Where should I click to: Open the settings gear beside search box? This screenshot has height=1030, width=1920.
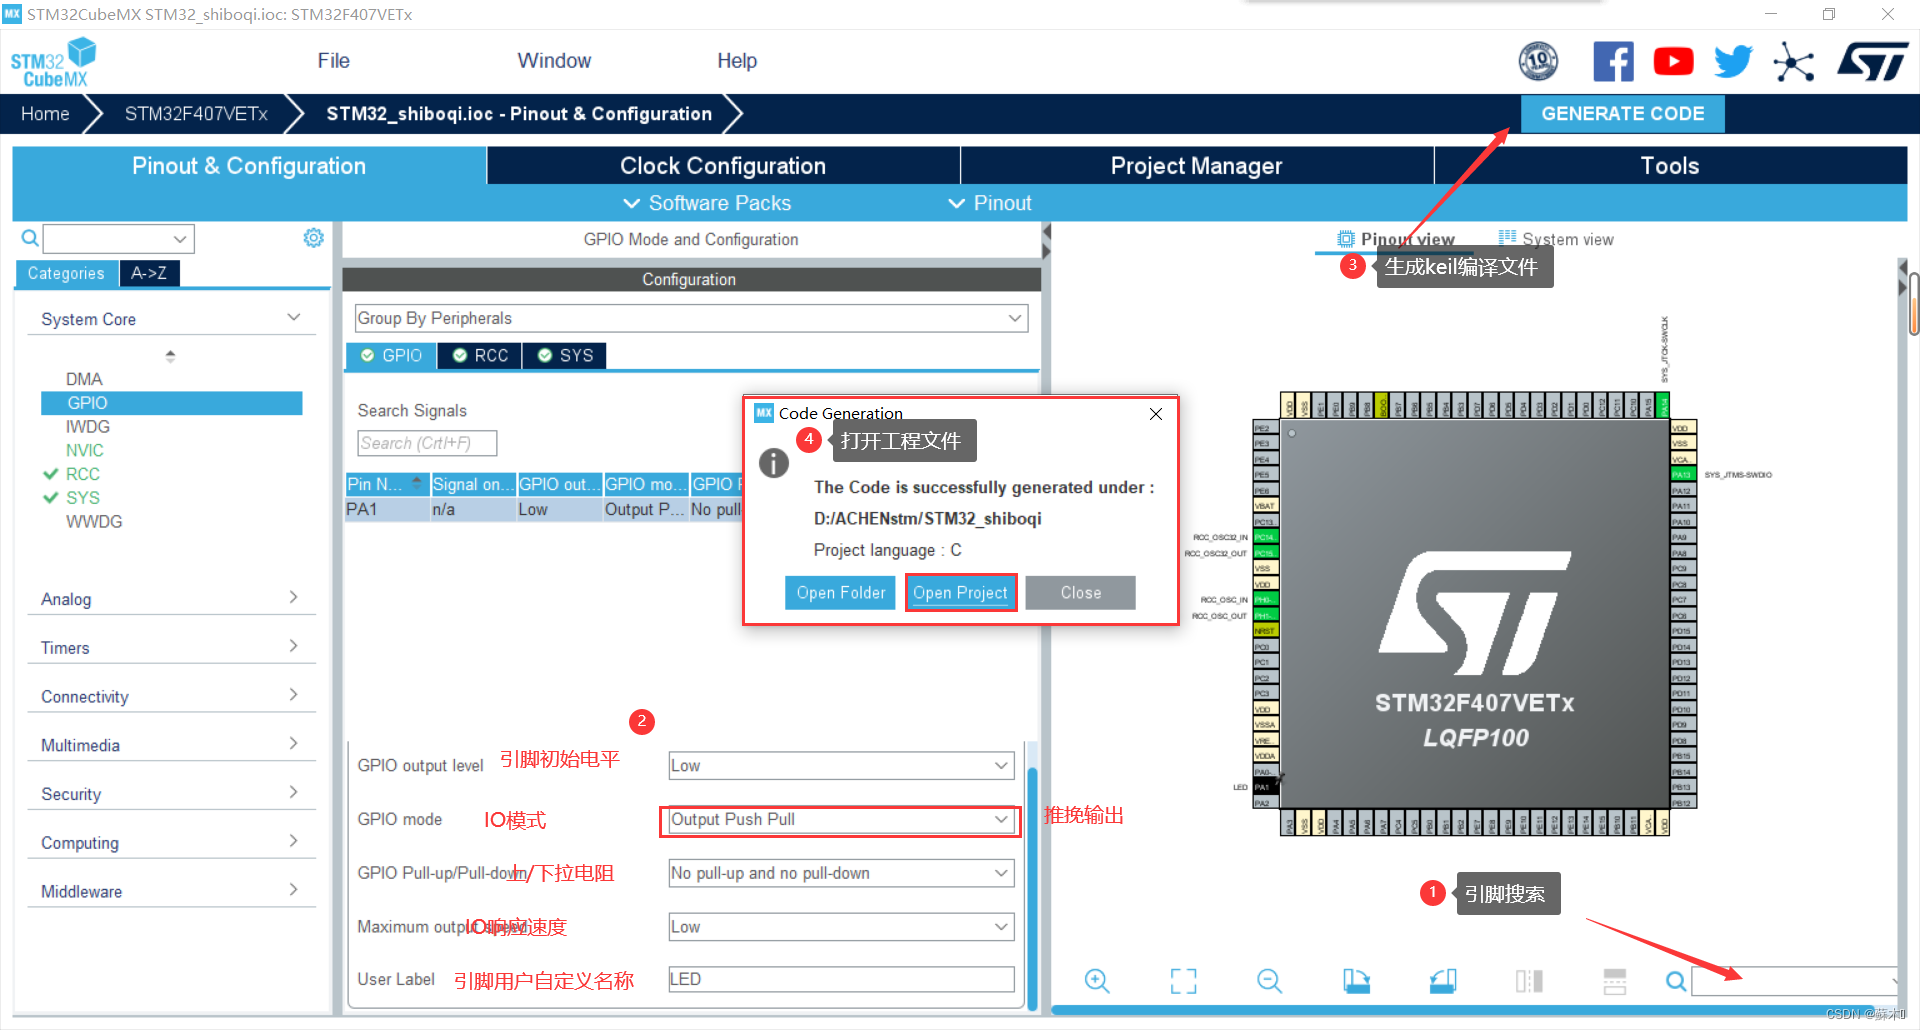point(313,238)
